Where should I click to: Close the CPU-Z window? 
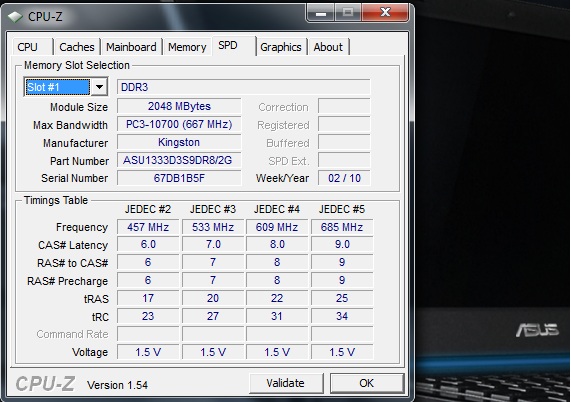coord(385,13)
